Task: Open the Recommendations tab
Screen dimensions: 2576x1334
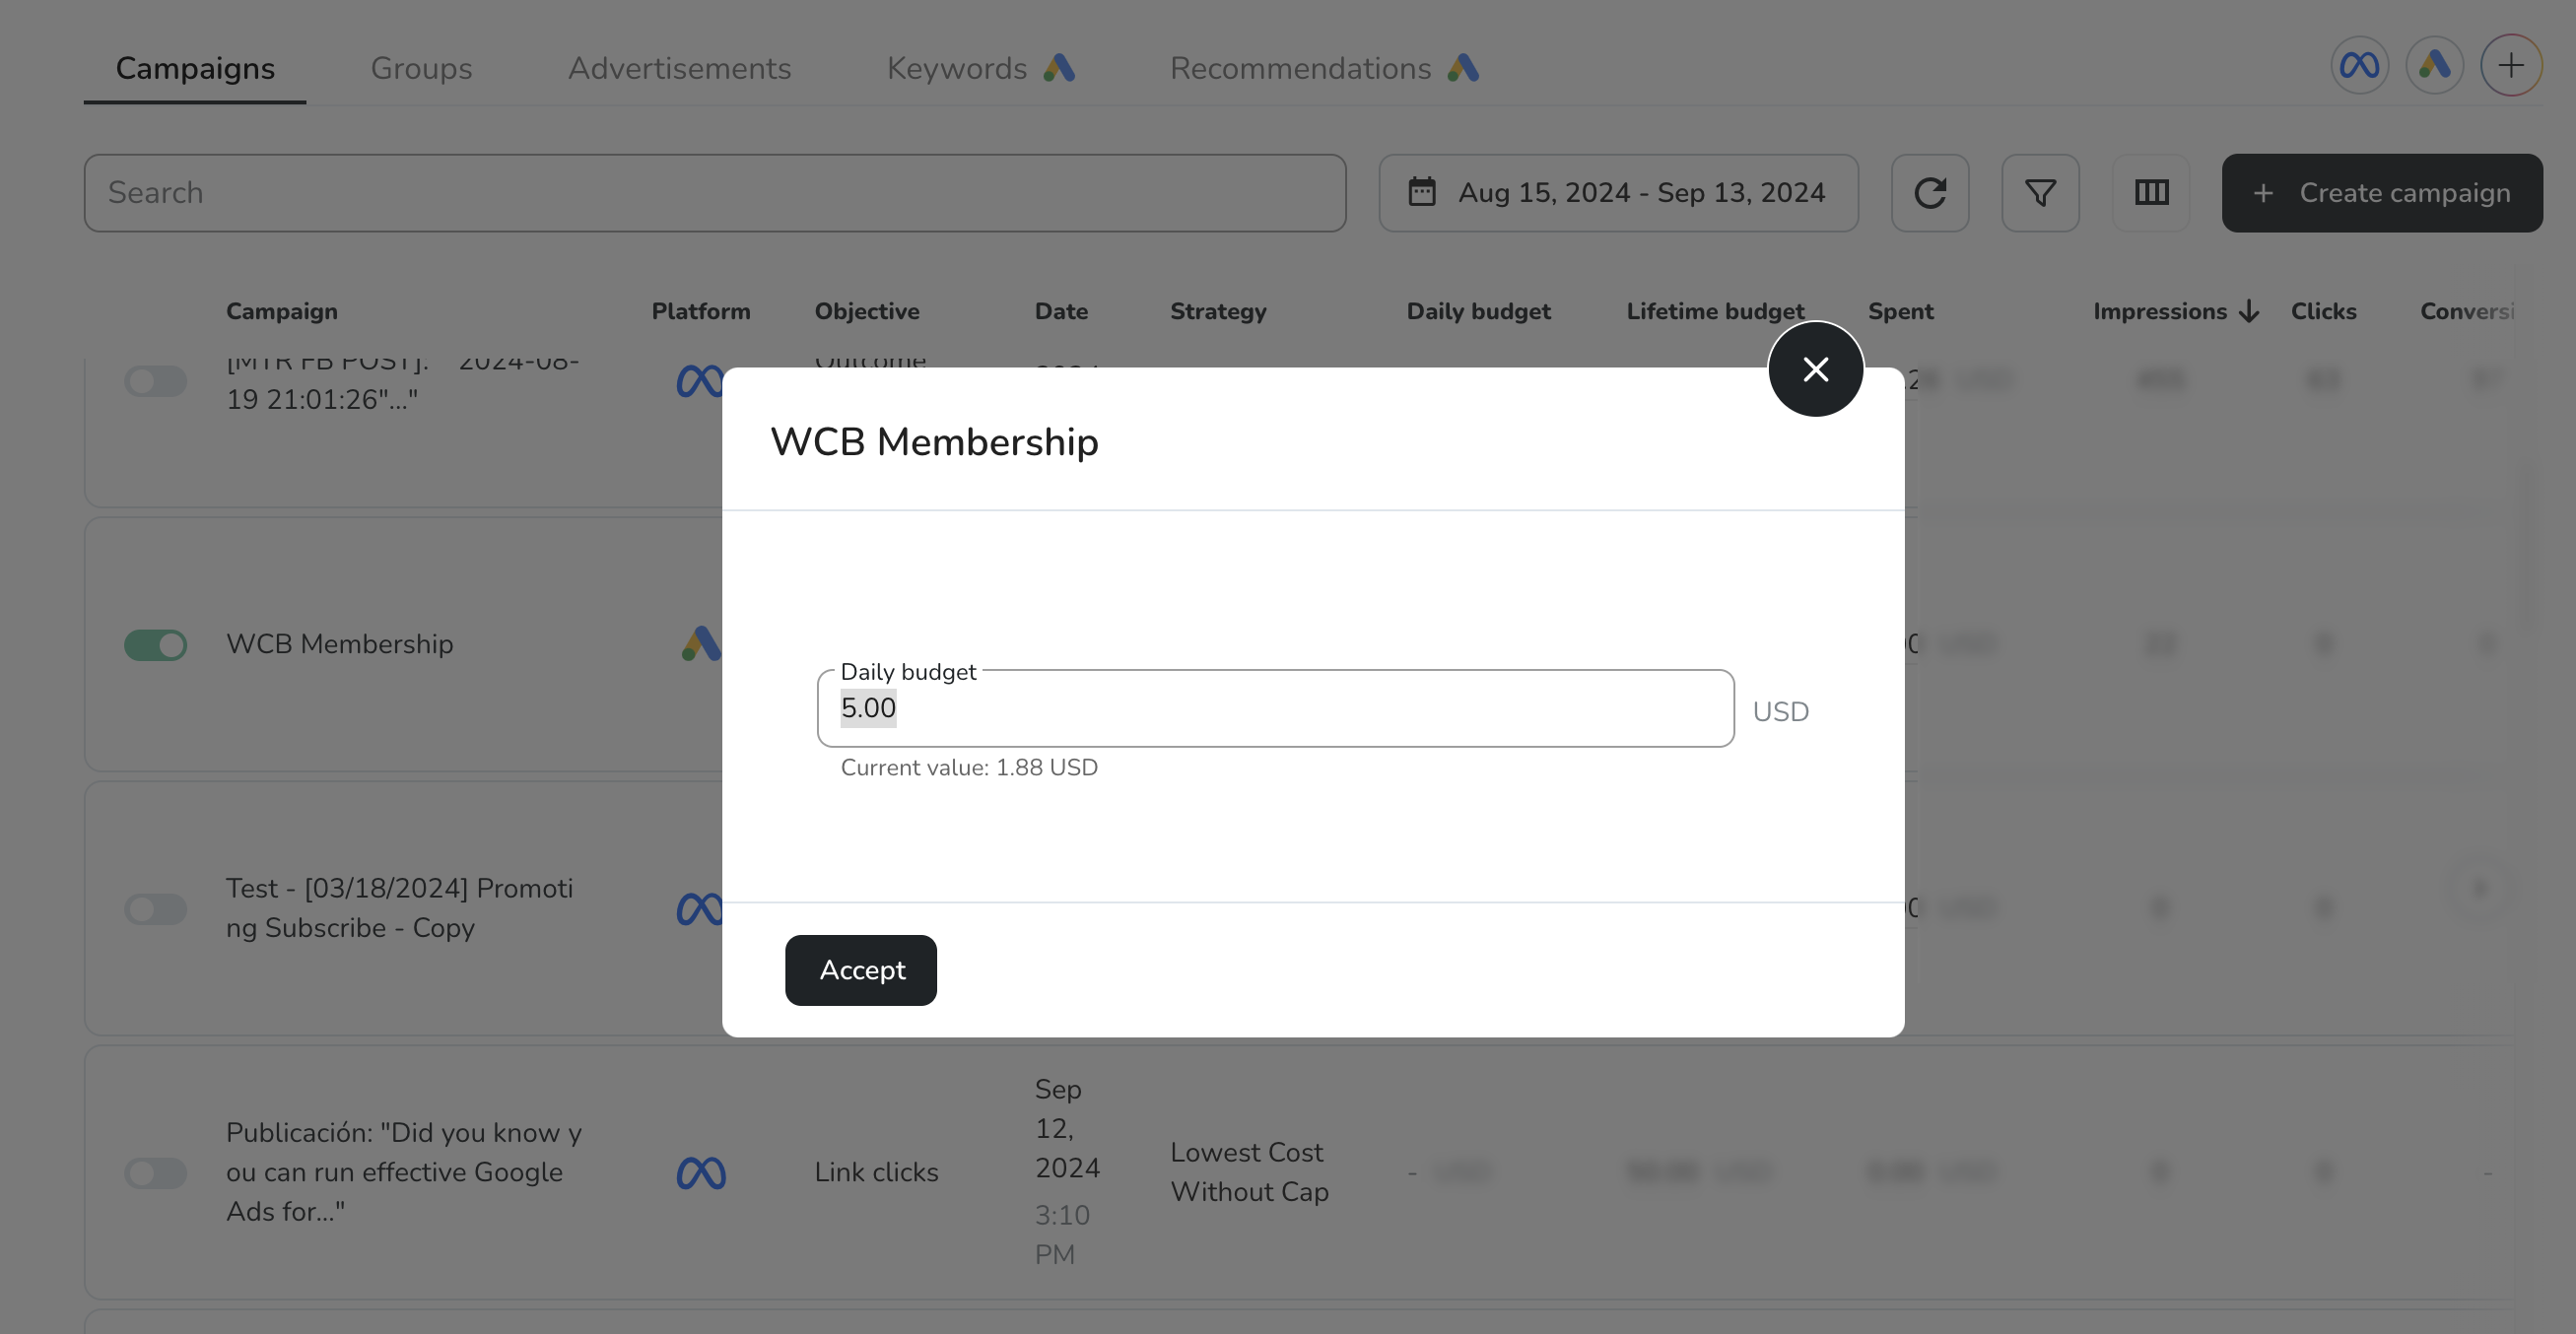Action: point(1300,68)
